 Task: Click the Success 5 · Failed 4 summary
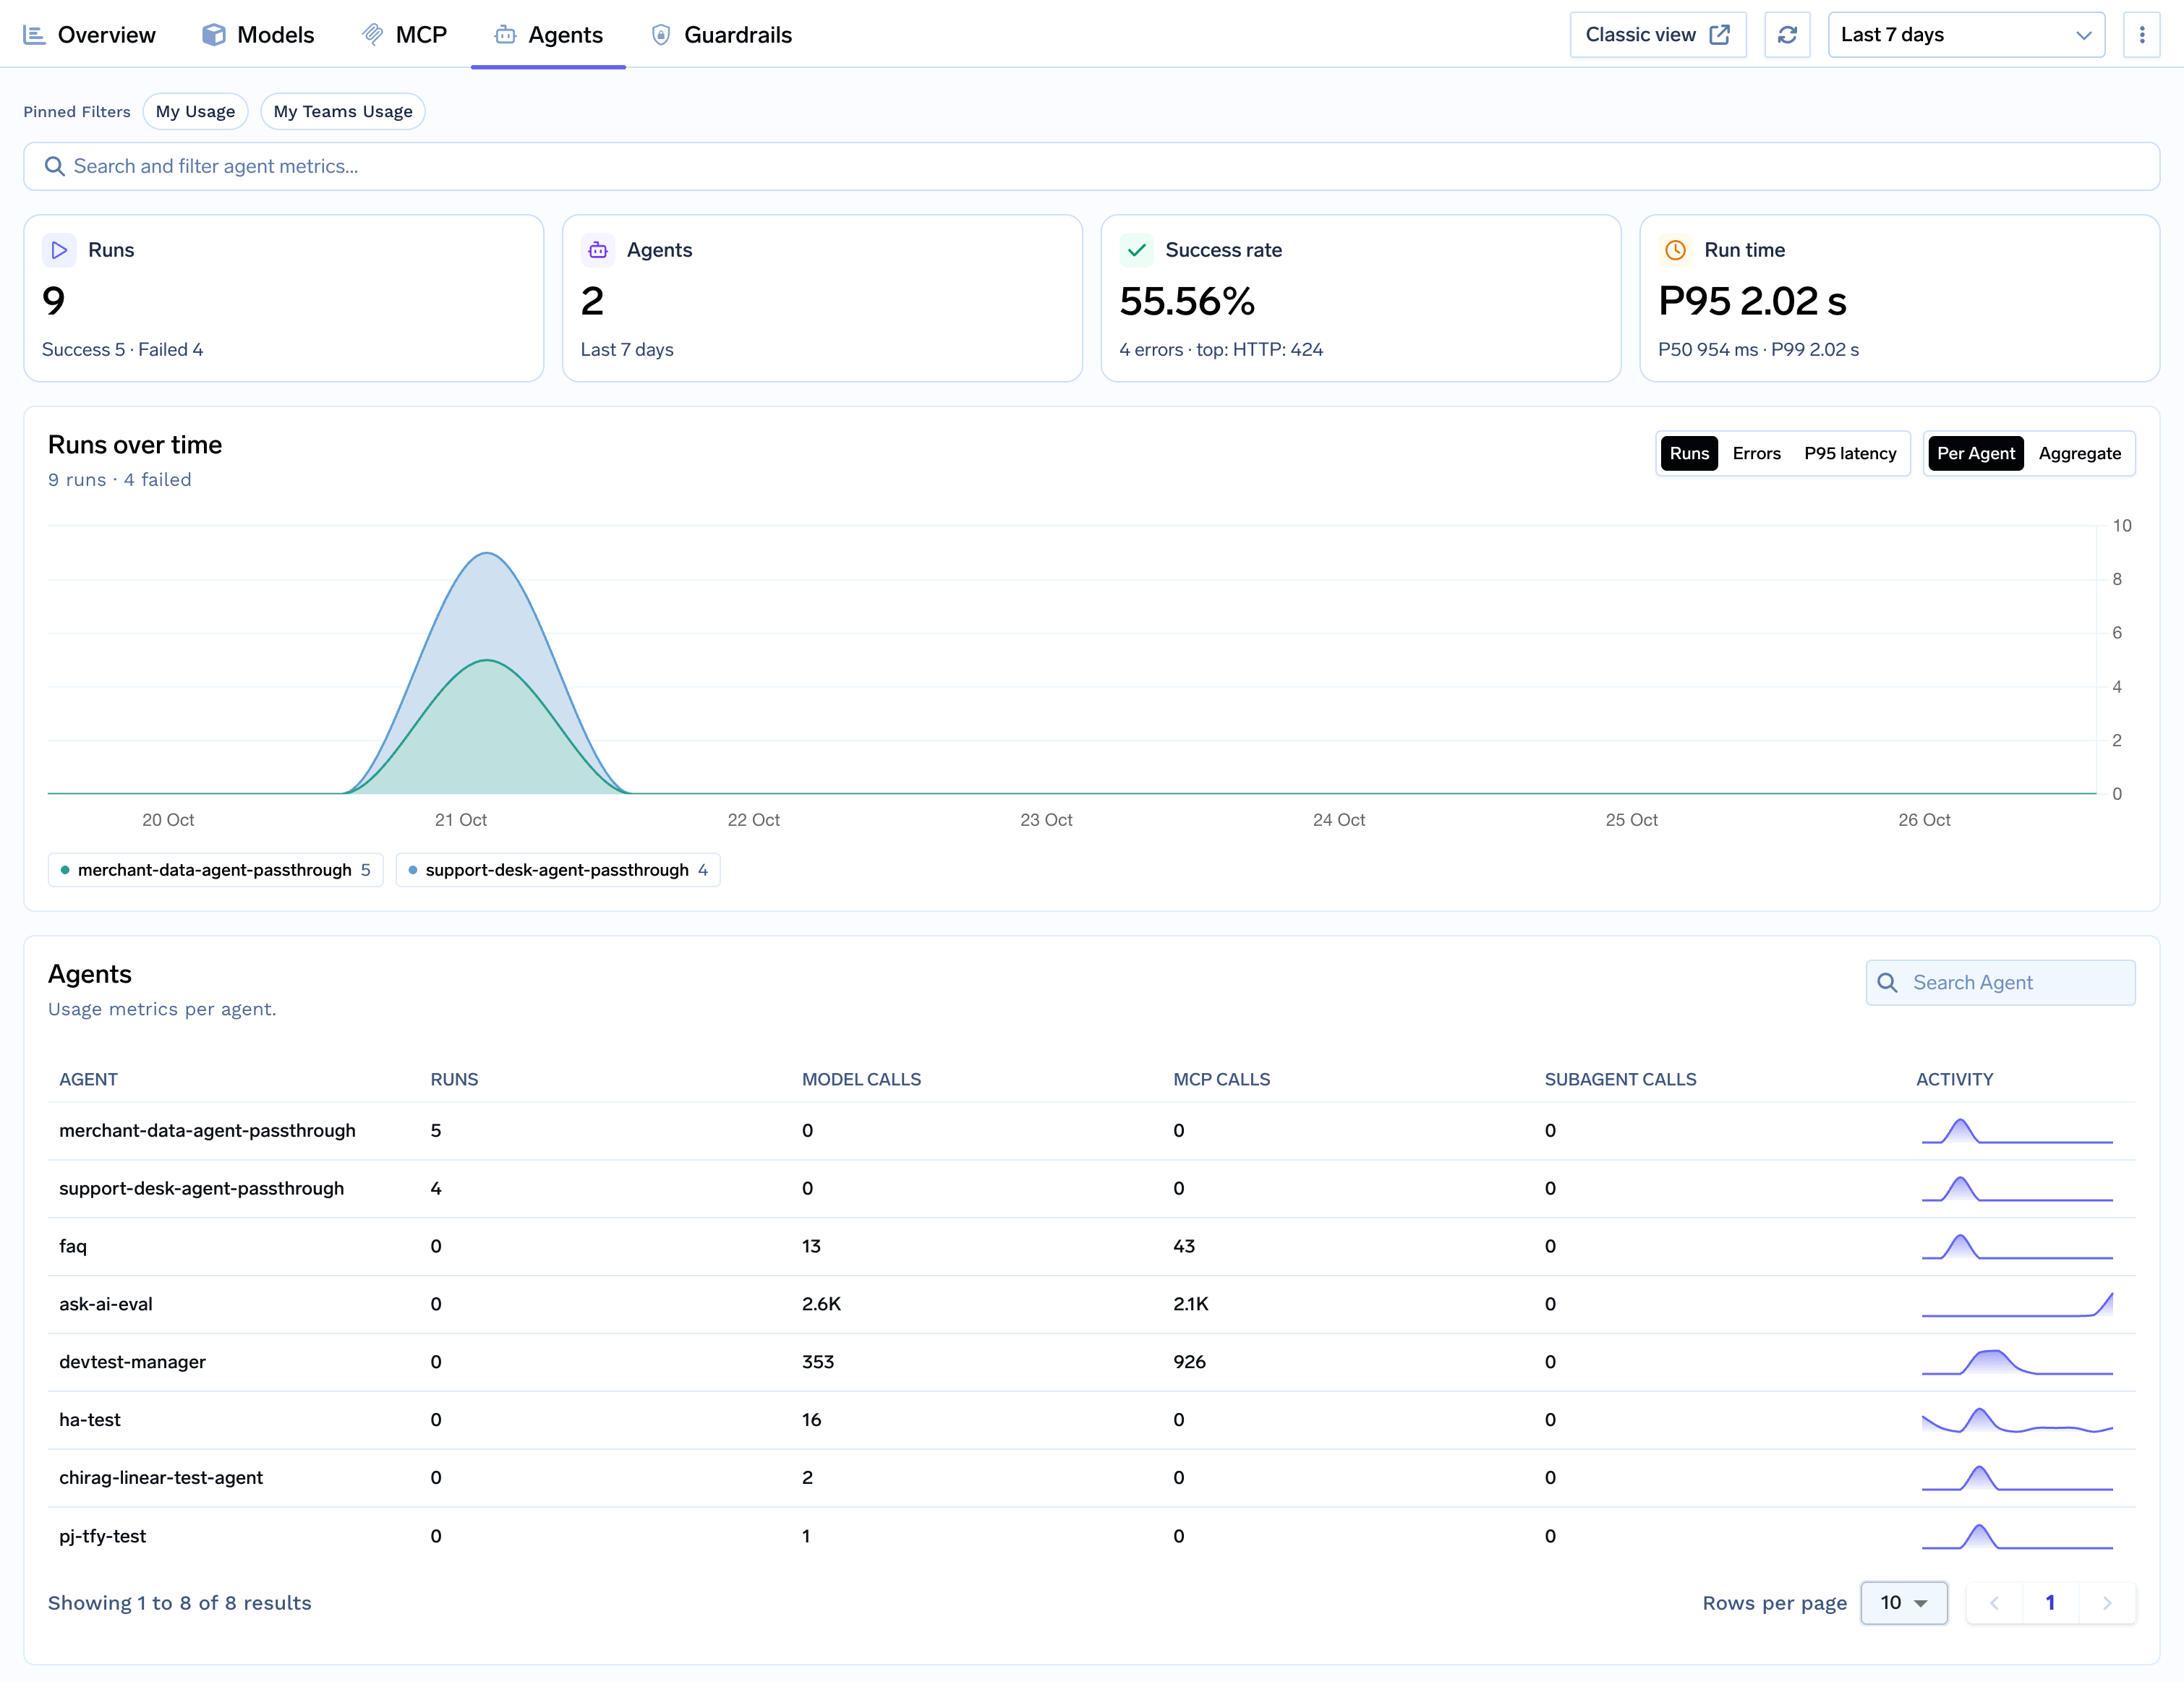click(122, 350)
